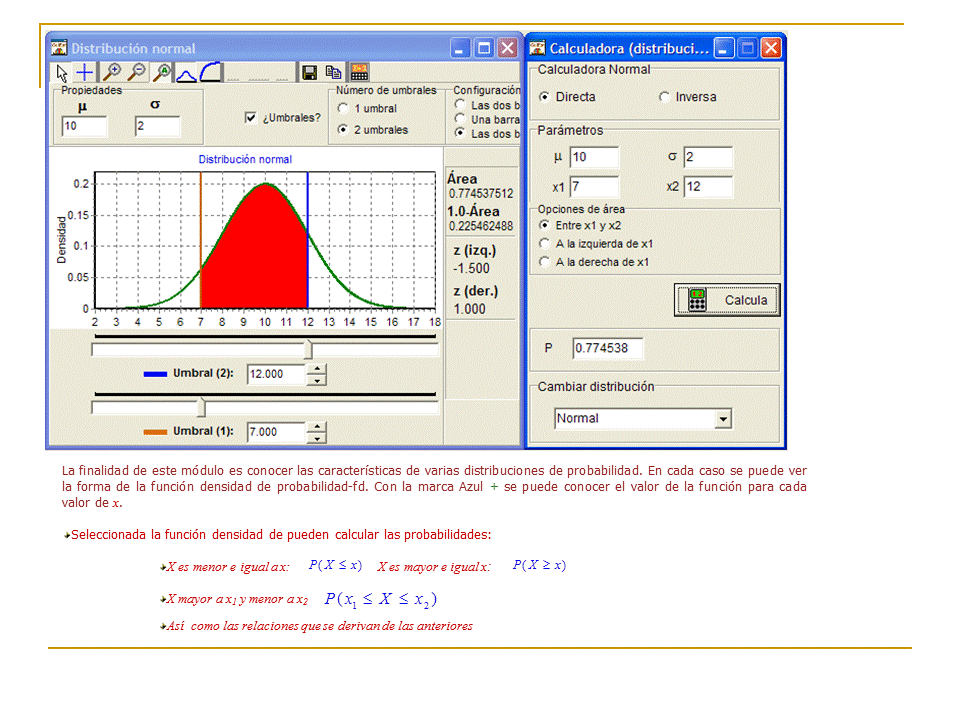This screenshot has width=960, height=720.
Task: Decrease Umbral (1) with the down arrow
Action: tap(317, 438)
